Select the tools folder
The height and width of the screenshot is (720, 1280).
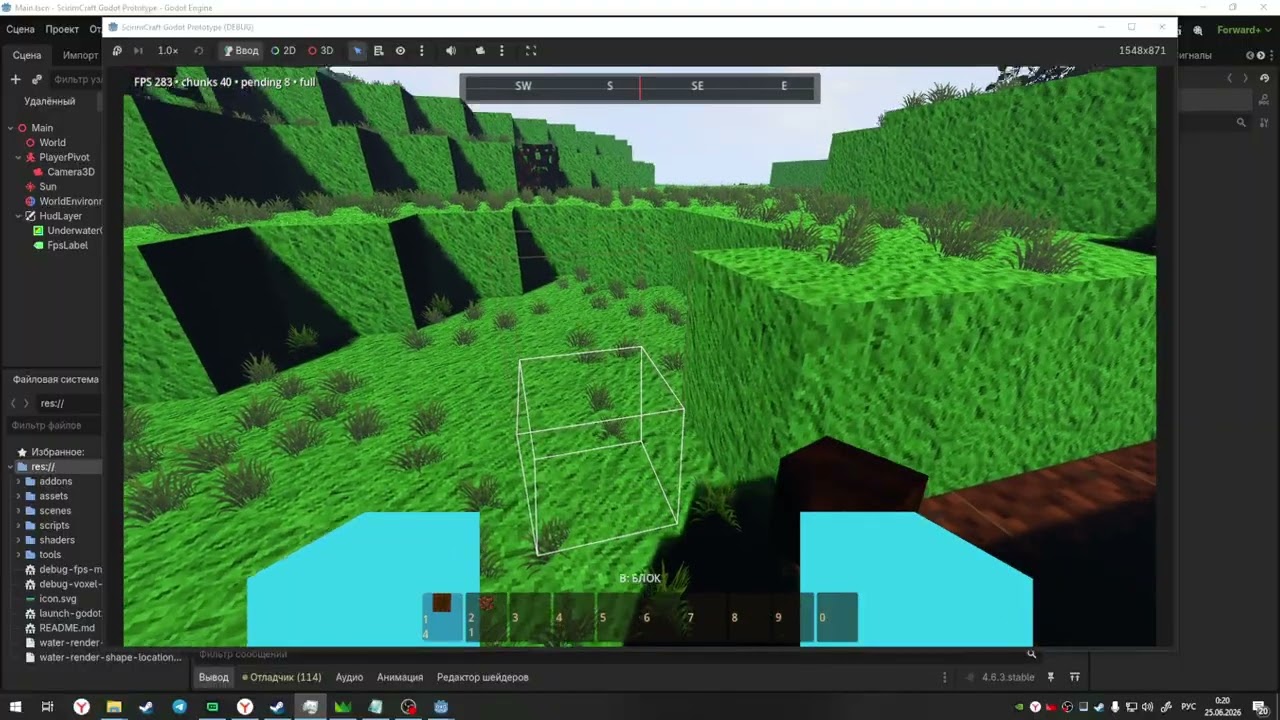coord(50,555)
